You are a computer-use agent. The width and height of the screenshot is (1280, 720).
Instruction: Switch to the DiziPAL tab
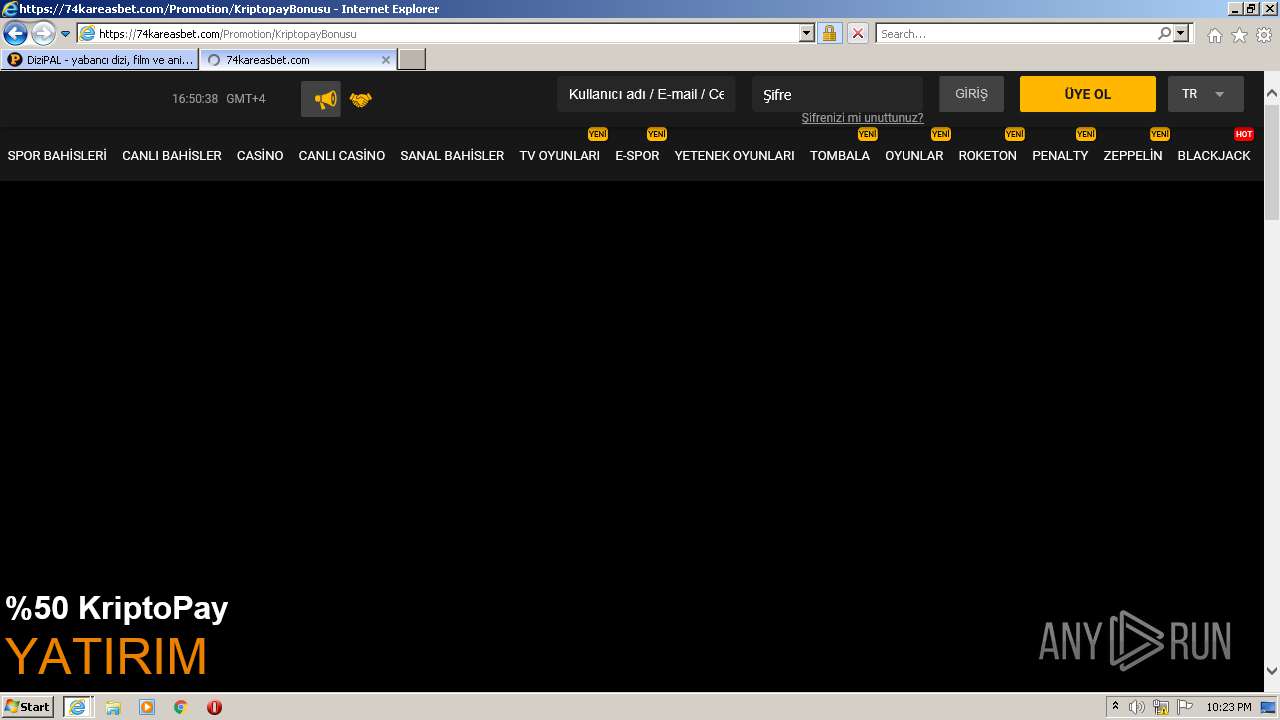[x=100, y=60]
